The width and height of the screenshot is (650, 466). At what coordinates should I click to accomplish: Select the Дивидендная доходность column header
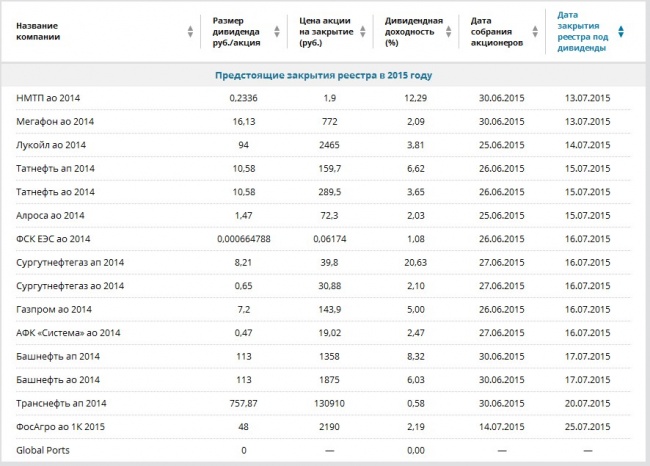click(414, 32)
